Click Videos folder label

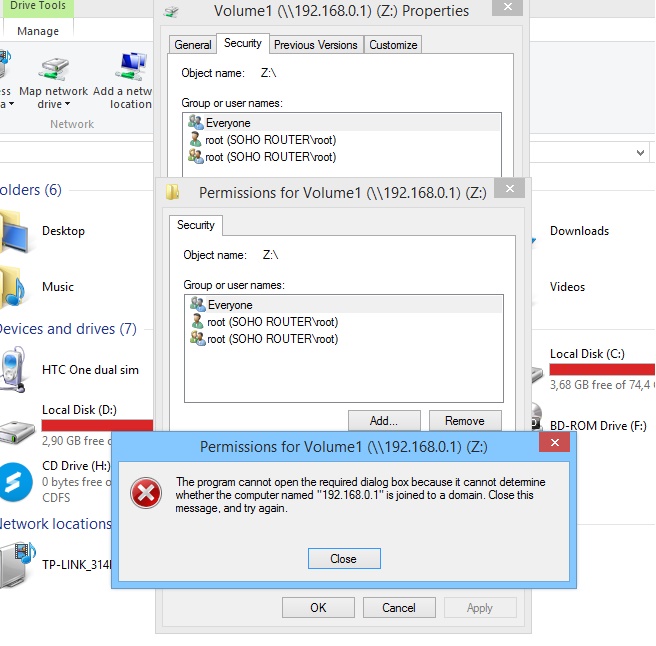pyautogui.click(x=567, y=287)
